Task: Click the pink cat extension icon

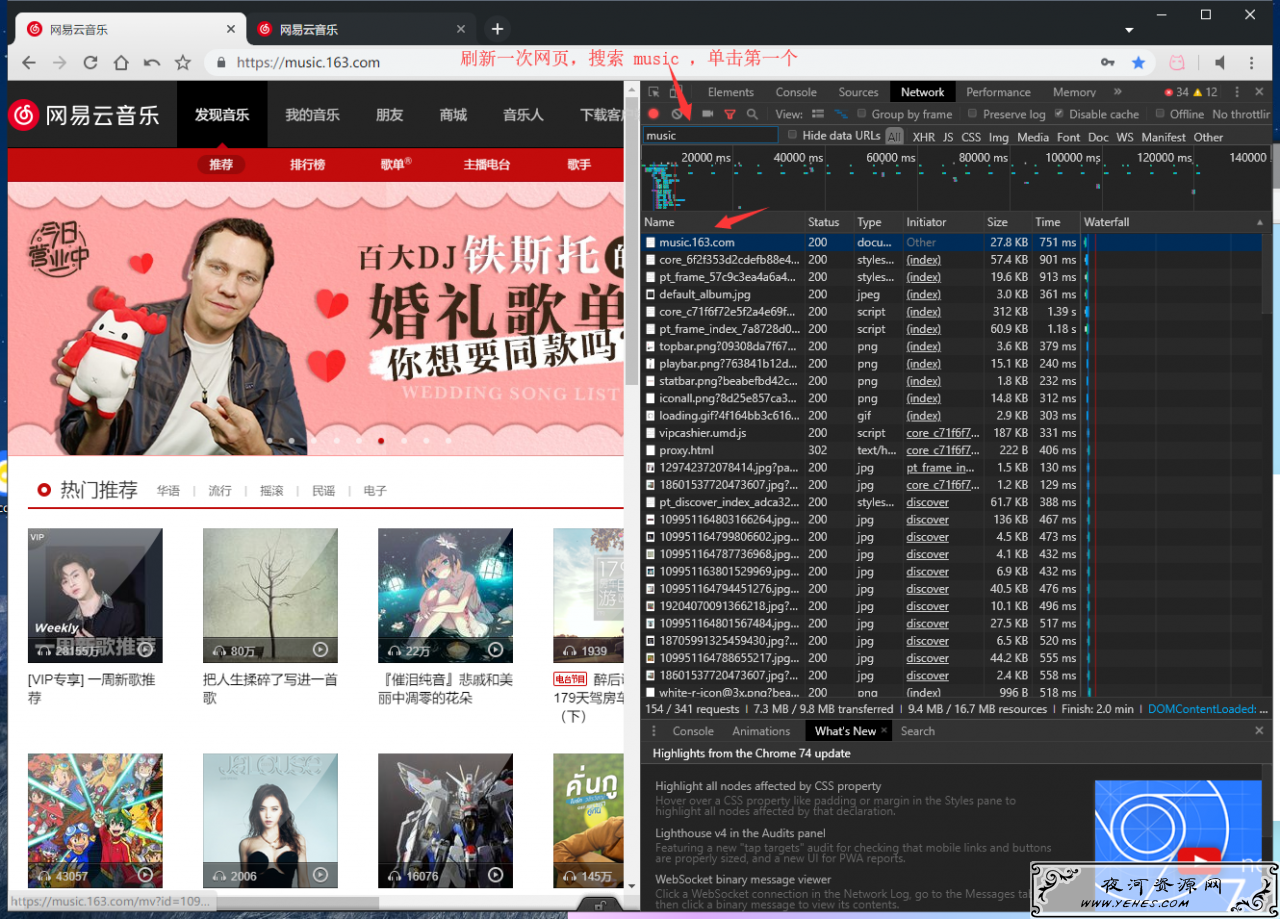Action: click(x=1178, y=62)
